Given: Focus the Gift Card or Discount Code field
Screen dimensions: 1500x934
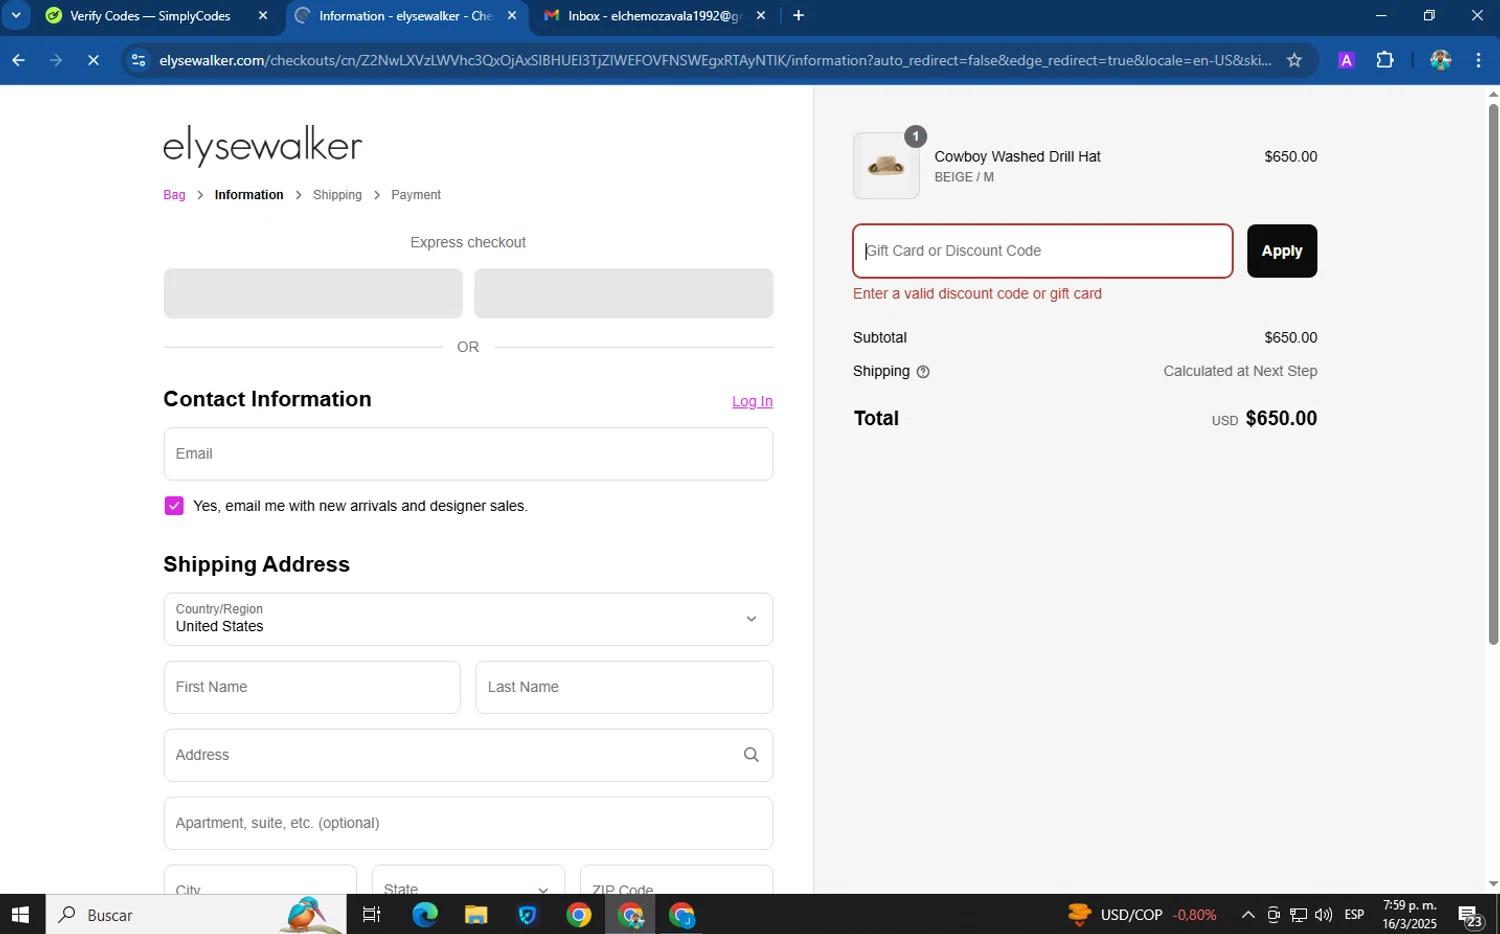Looking at the screenshot, I should coord(1042,251).
